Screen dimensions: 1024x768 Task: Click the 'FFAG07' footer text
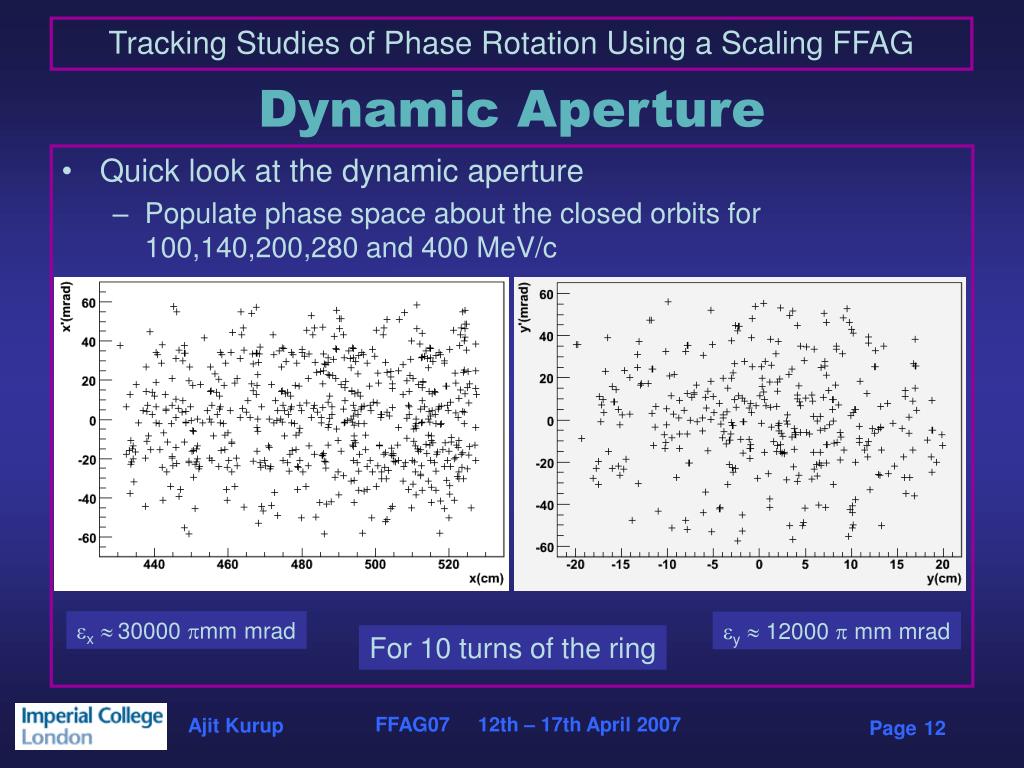click(x=412, y=724)
